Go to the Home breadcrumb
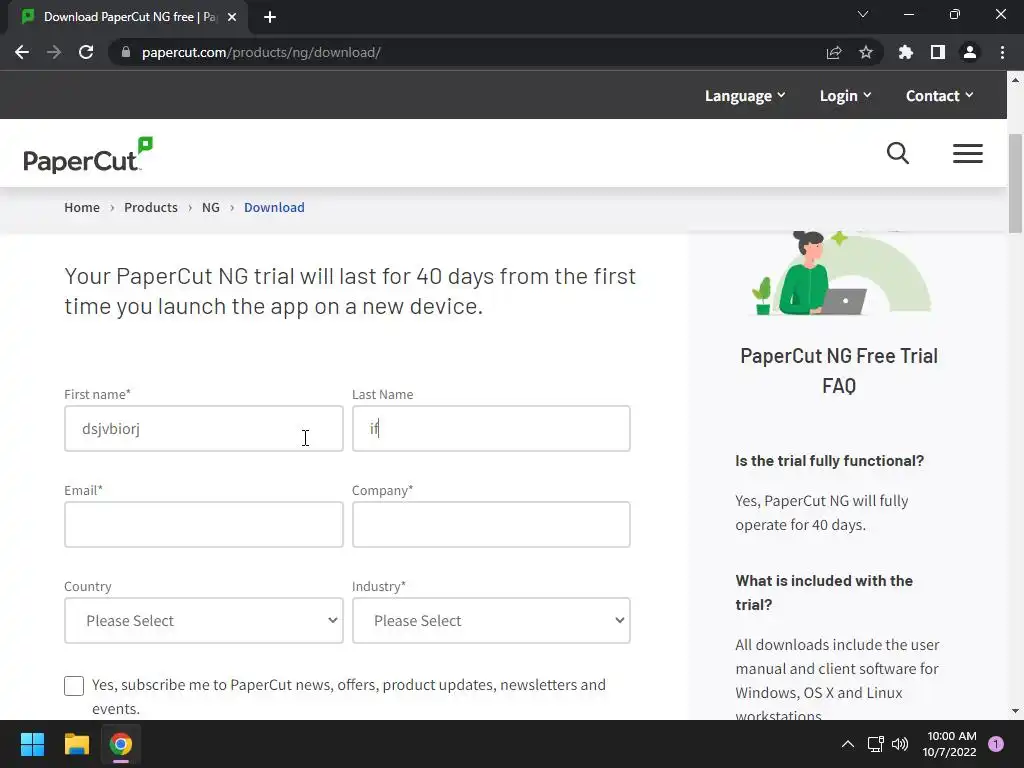Image resolution: width=1024 pixels, height=768 pixels. coord(82,208)
